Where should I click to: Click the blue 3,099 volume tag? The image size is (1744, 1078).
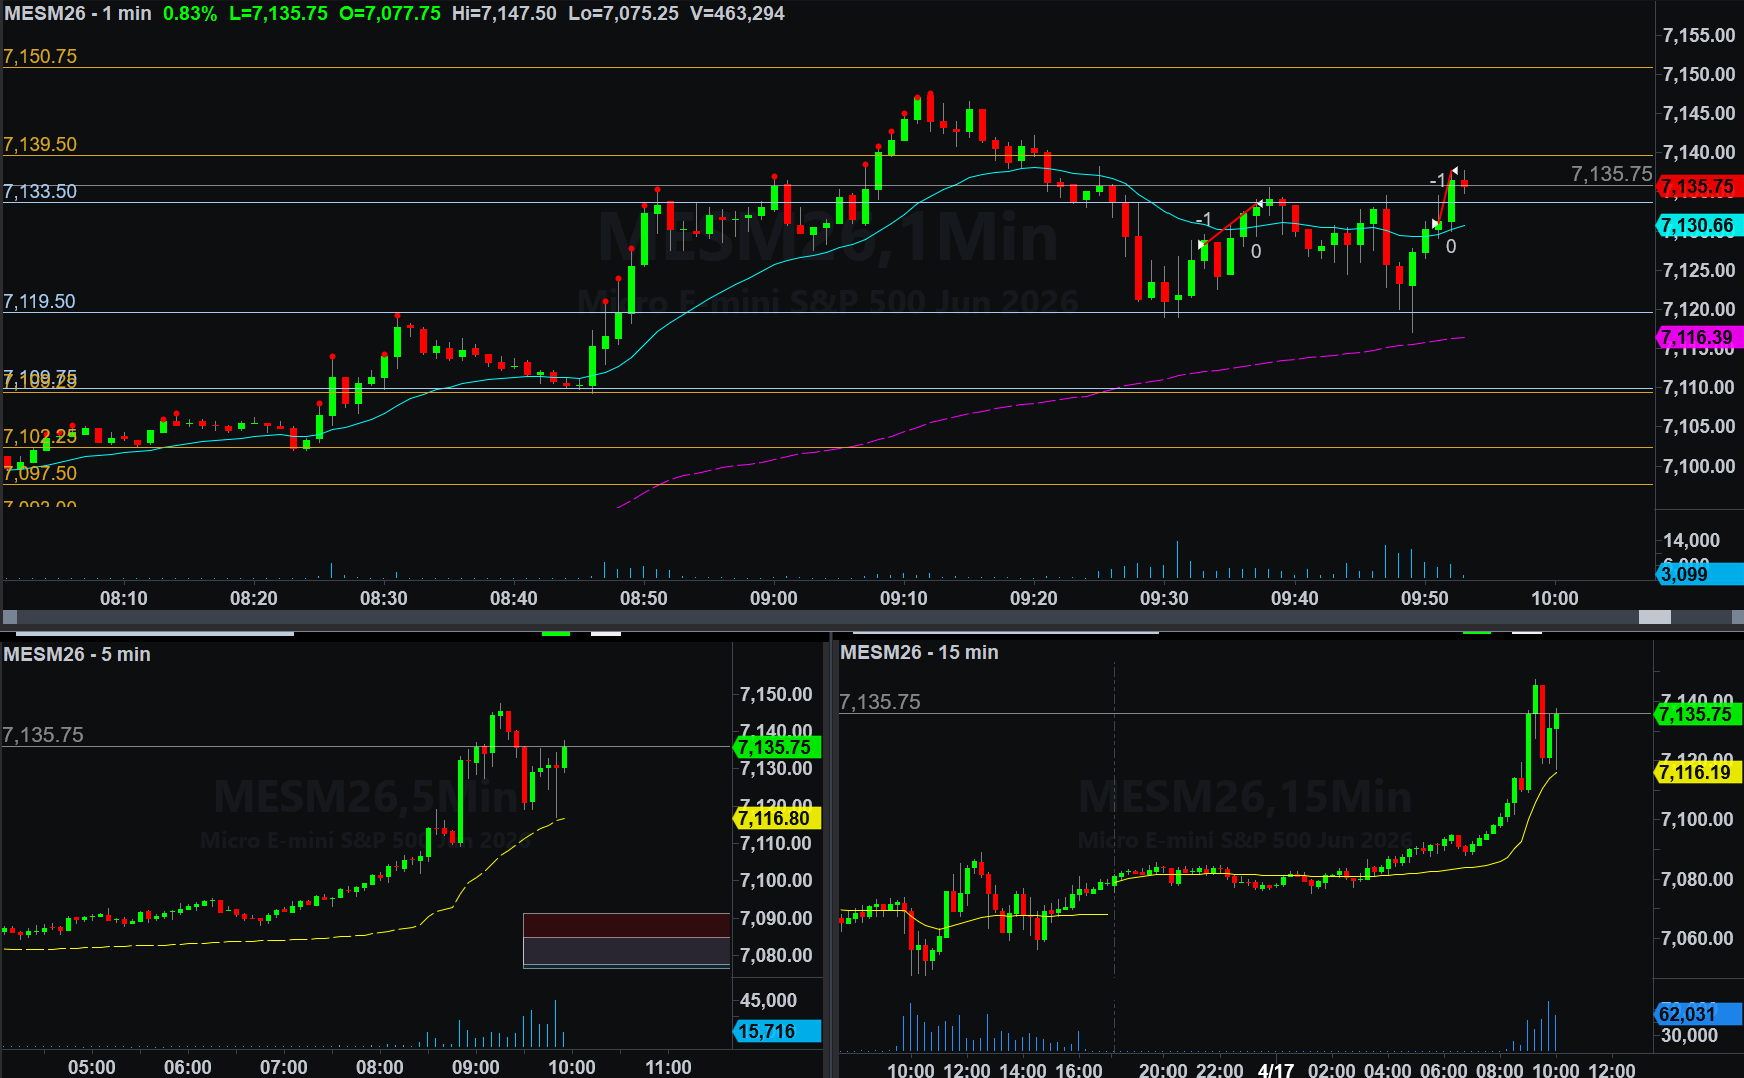1686,574
